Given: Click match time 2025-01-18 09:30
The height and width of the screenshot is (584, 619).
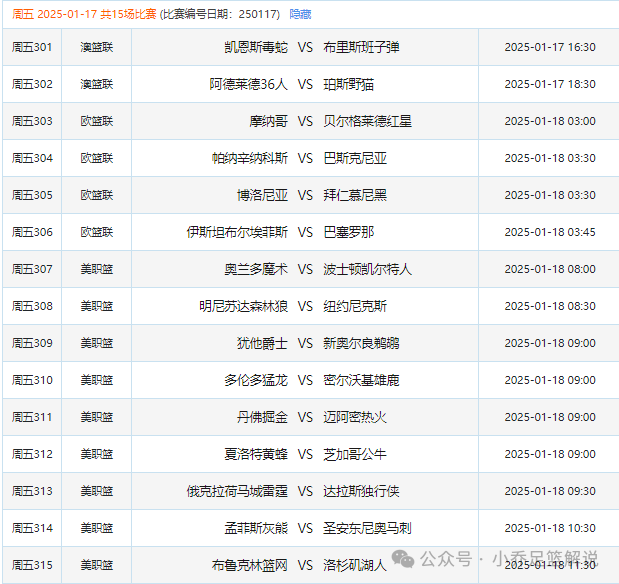Looking at the screenshot, I should (x=549, y=491).
